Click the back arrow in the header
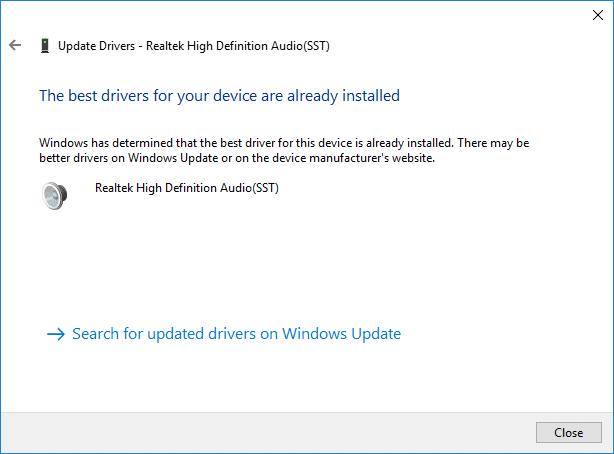 (15, 45)
